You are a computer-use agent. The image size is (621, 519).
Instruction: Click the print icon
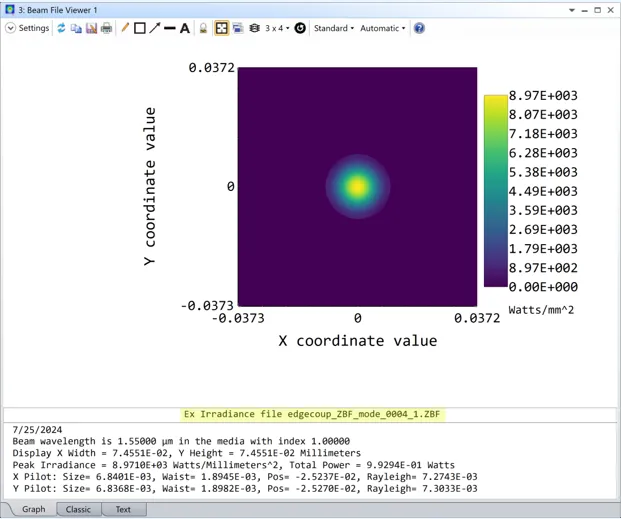[x=107, y=28]
